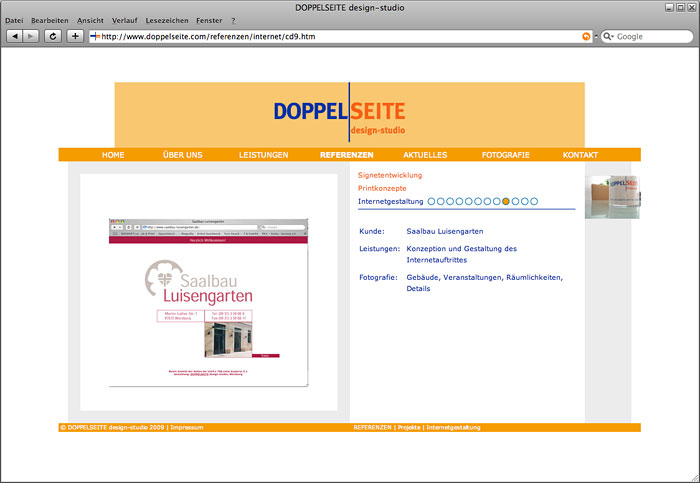Select the third Internetgestaltung project circle
Image resolution: width=700 pixels, height=483 pixels.
coord(450,201)
